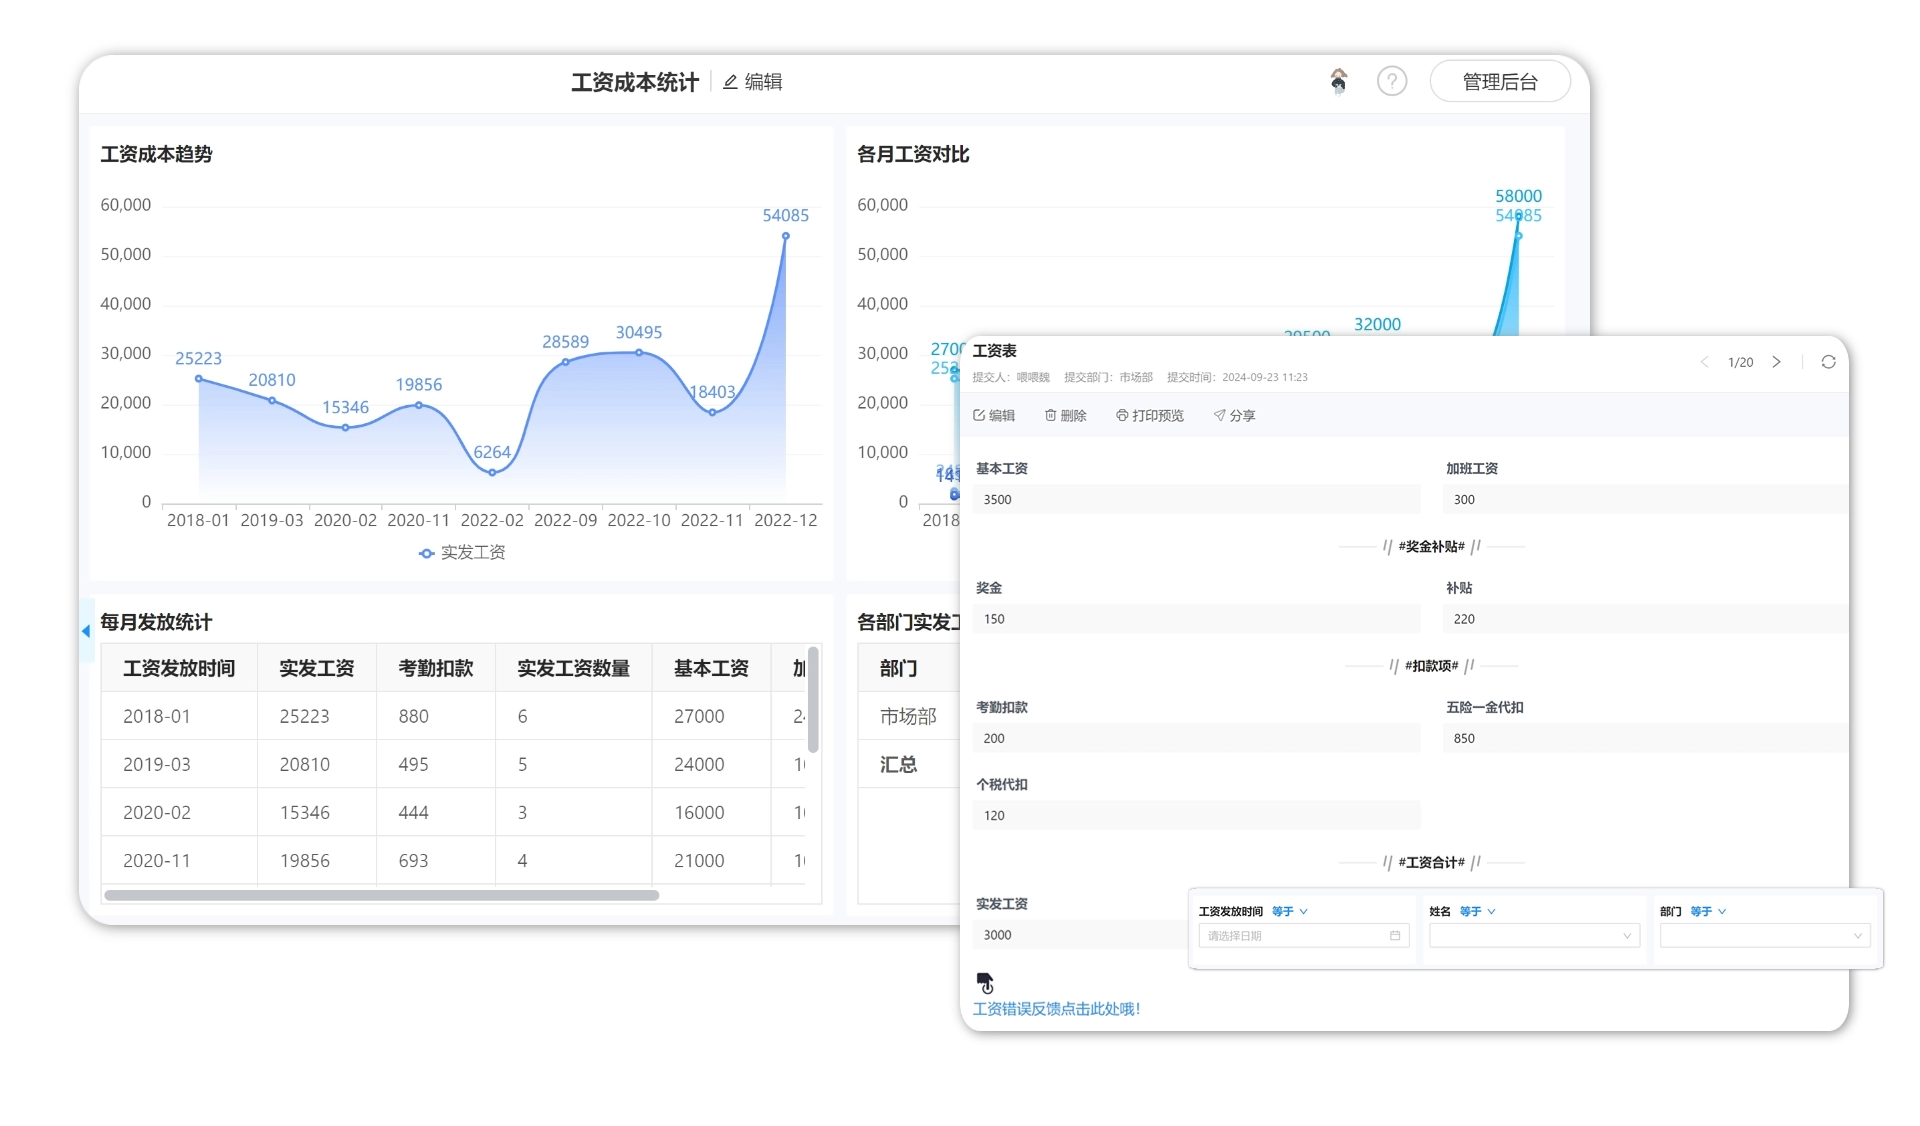Click the edit pencil icon beside 工资成本统计
Viewport: 1920px width, 1126px height.
(730, 82)
